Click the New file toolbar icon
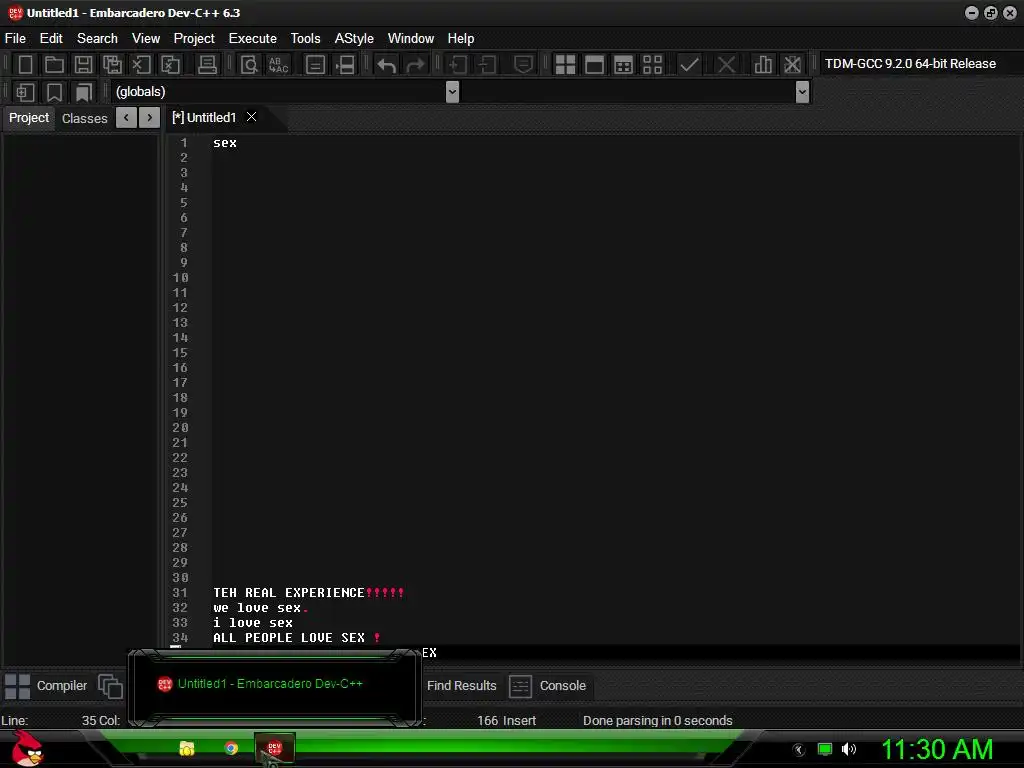The height and width of the screenshot is (768, 1024). click(25, 65)
